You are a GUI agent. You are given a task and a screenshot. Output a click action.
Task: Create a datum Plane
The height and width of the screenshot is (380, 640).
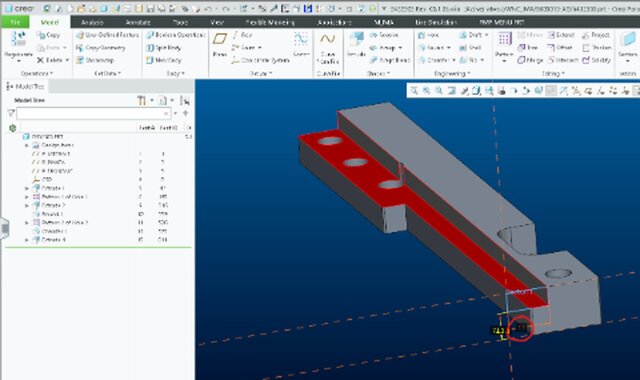click(220, 44)
